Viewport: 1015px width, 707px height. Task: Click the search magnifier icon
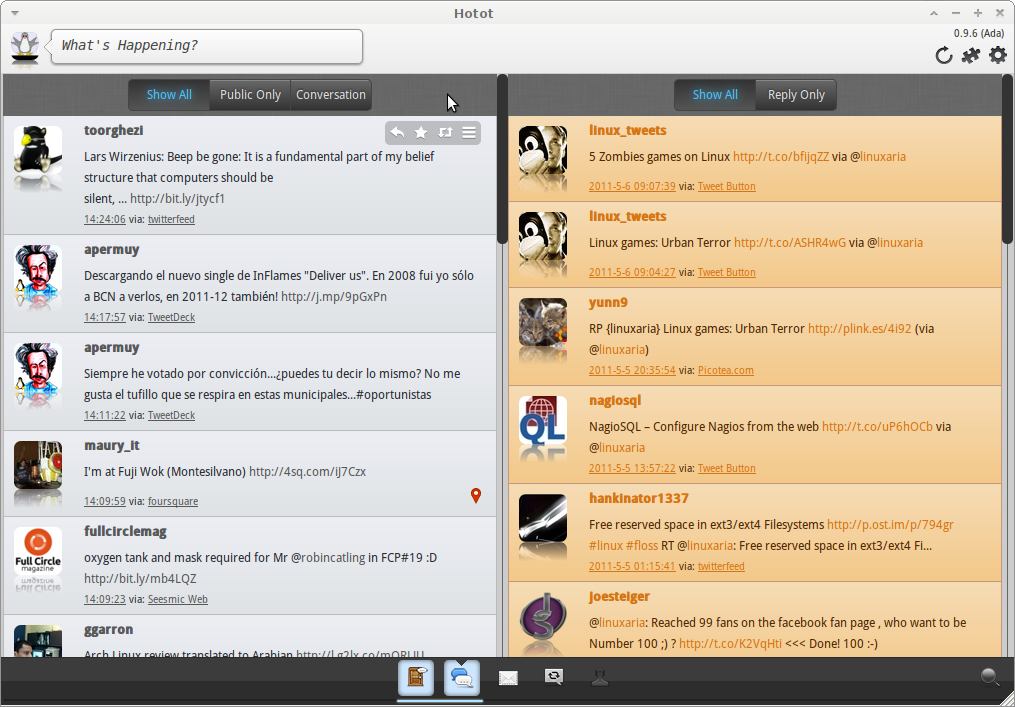point(990,677)
